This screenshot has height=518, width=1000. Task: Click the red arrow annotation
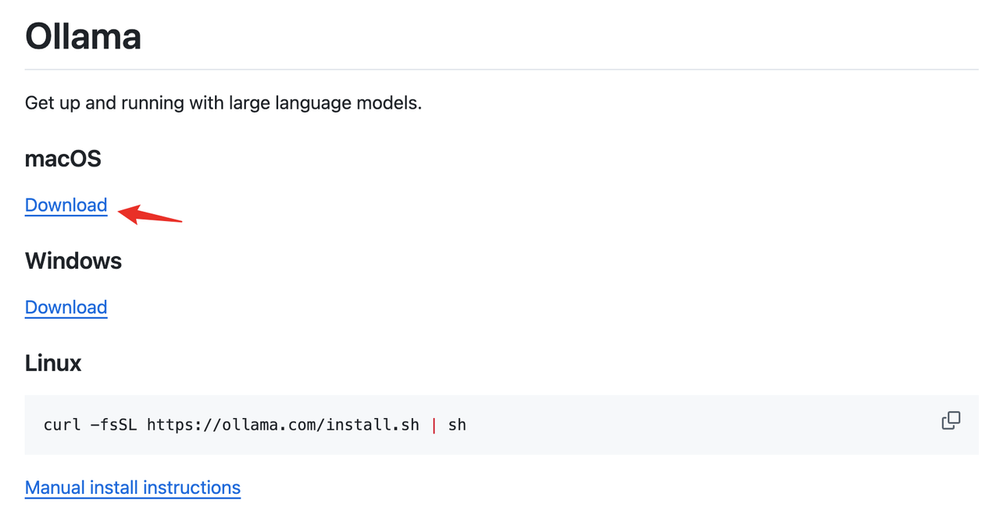[x=150, y=214]
